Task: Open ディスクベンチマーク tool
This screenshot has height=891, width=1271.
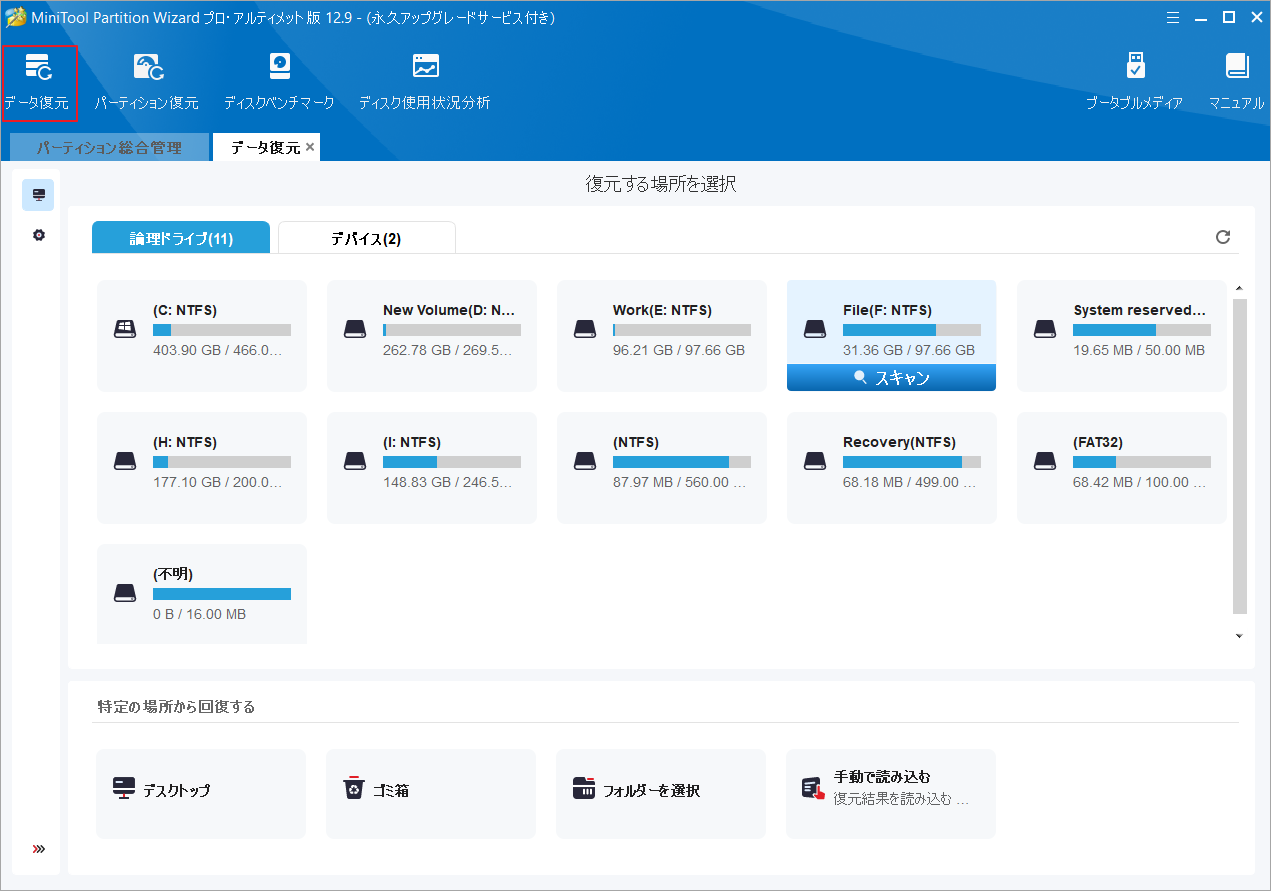Action: 279,82
